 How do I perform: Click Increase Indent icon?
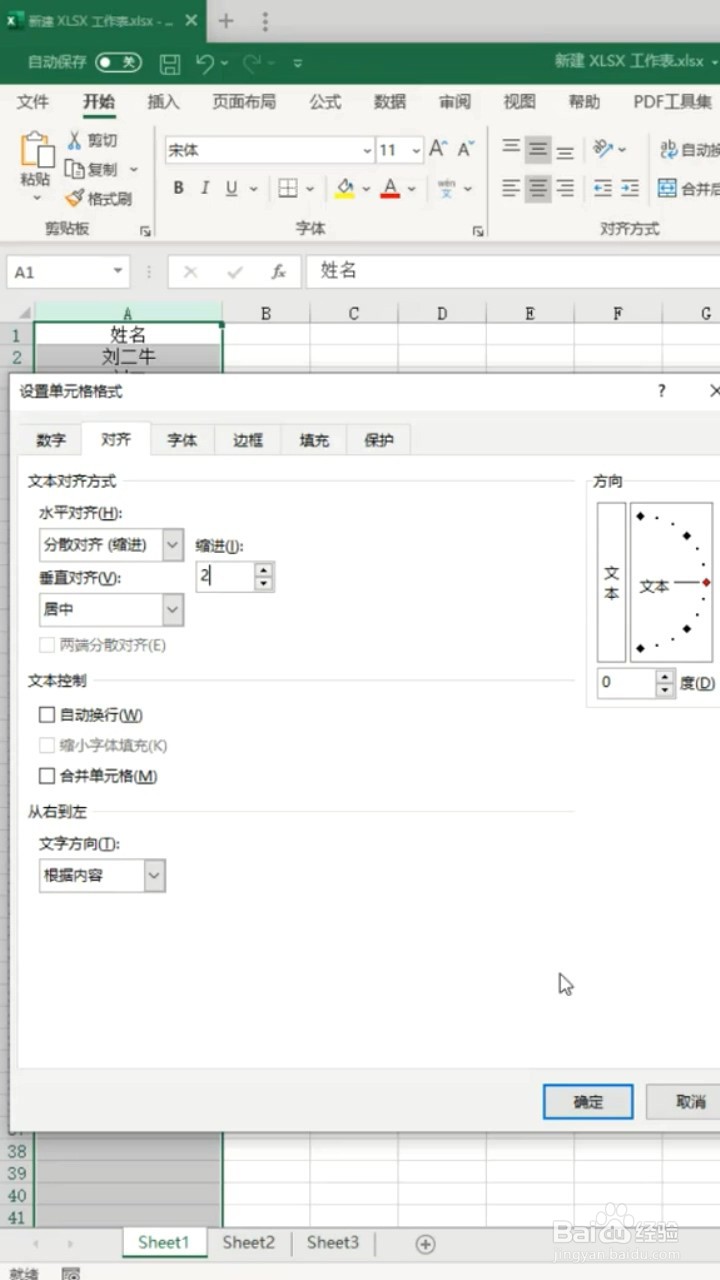coord(629,188)
